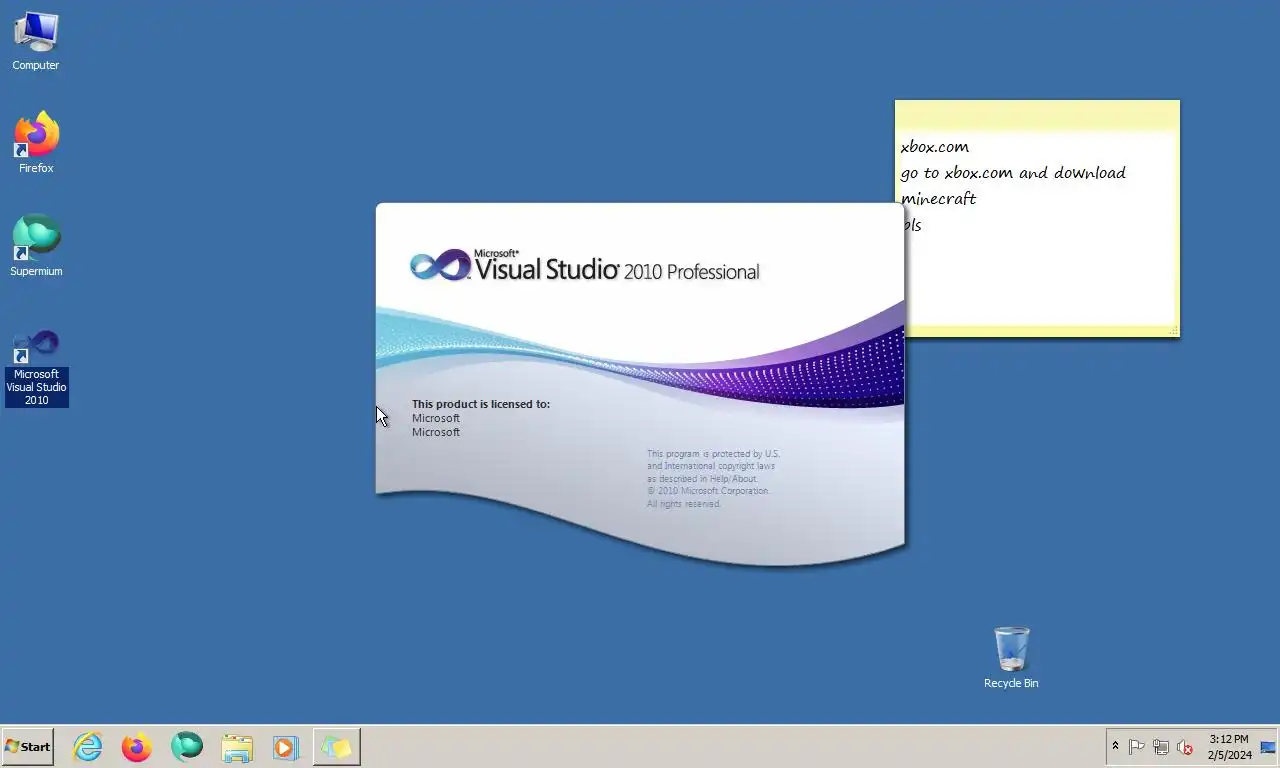1280x768 pixels.
Task: Click the 'minecraft' line in the sticky note
Action: (x=938, y=199)
